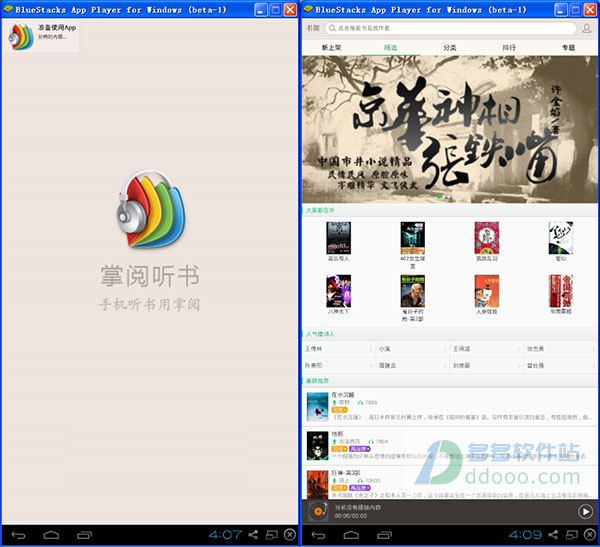Click the purple tag under 地狱
This screenshot has width=600, height=547.
point(360,449)
